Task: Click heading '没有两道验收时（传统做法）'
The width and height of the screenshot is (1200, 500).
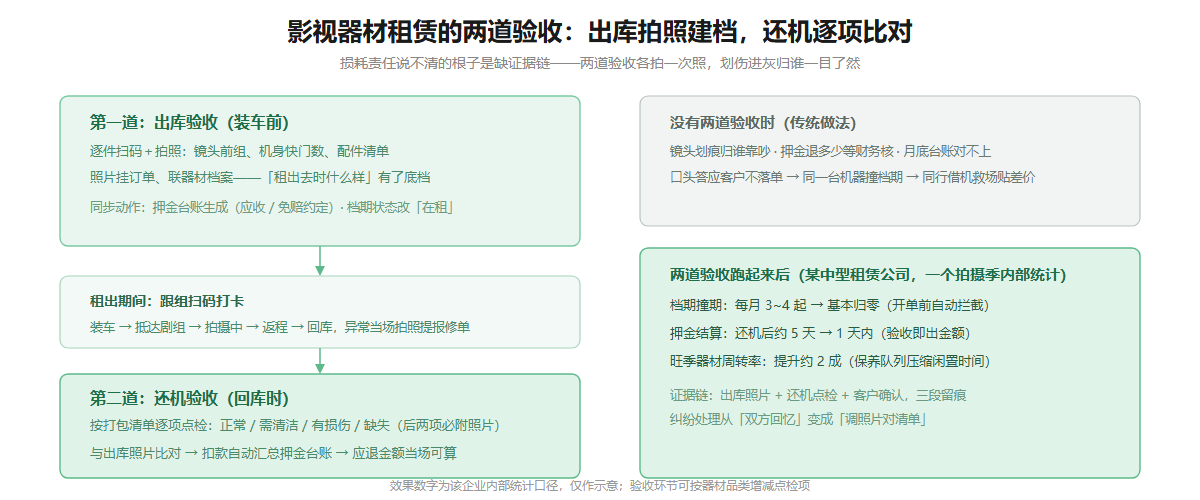Action: [x=763, y=123]
